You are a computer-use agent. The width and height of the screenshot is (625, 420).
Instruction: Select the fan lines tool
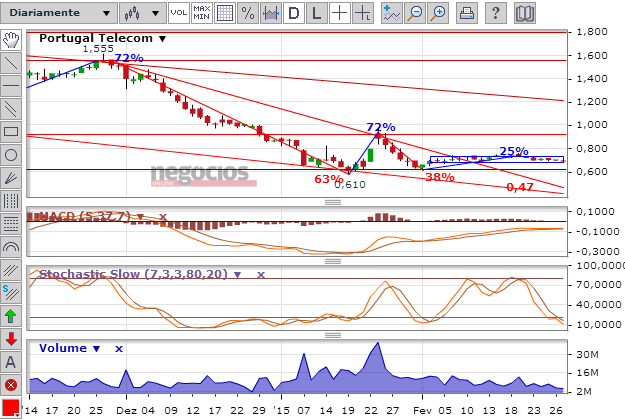[x=11, y=178]
